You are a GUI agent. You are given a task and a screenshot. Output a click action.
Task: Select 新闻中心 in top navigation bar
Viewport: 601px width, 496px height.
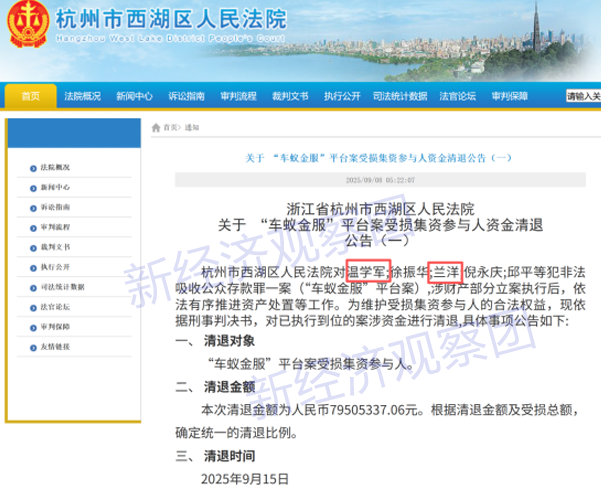(x=134, y=96)
